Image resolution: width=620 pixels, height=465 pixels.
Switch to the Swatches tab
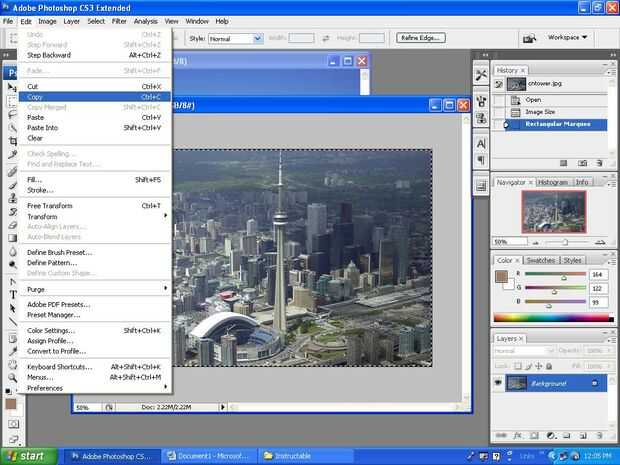[540, 260]
